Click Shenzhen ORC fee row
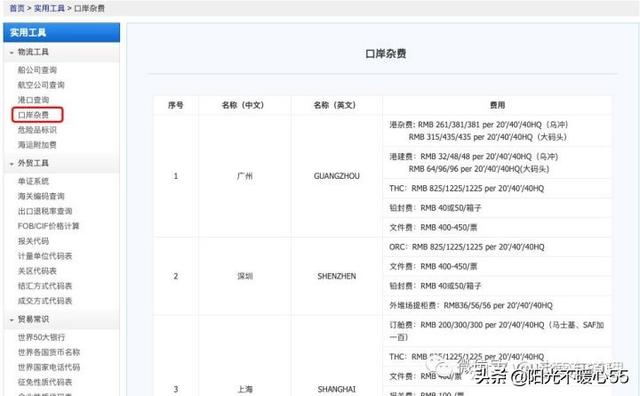The height and width of the screenshot is (396, 640). (x=498, y=247)
